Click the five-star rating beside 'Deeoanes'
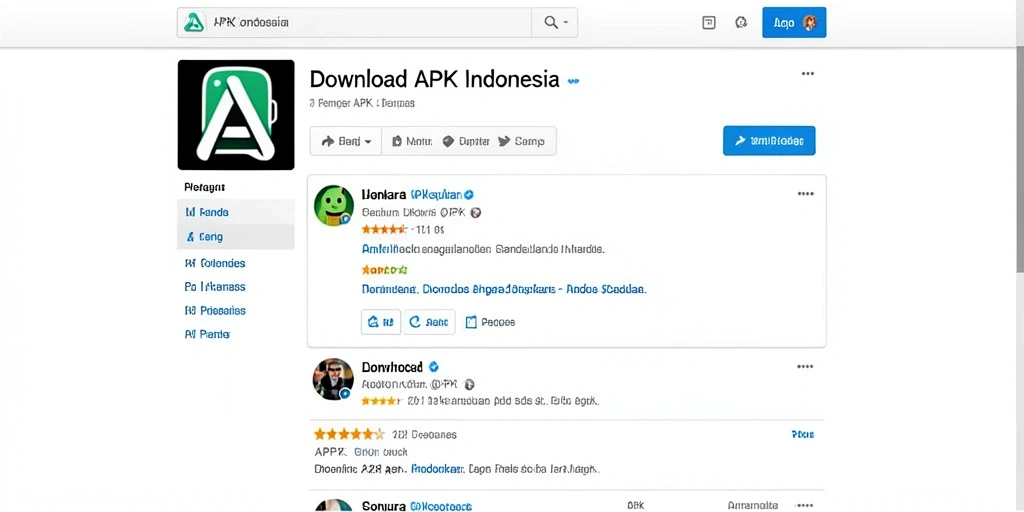This screenshot has width=1024, height=512. coord(349,434)
